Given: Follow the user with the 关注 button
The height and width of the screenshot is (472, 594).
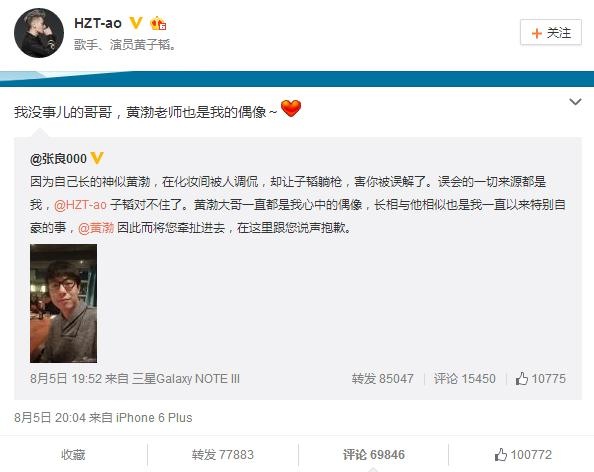Looking at the screenshot, I should point(551,33).
